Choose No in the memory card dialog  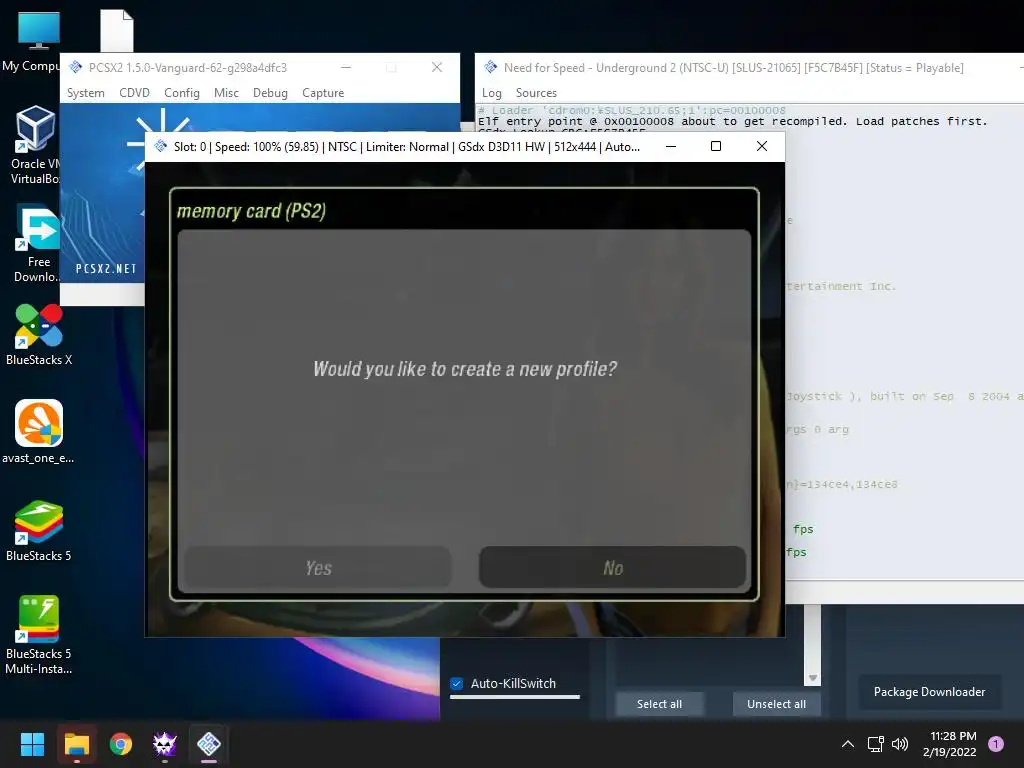pos(613,568)
